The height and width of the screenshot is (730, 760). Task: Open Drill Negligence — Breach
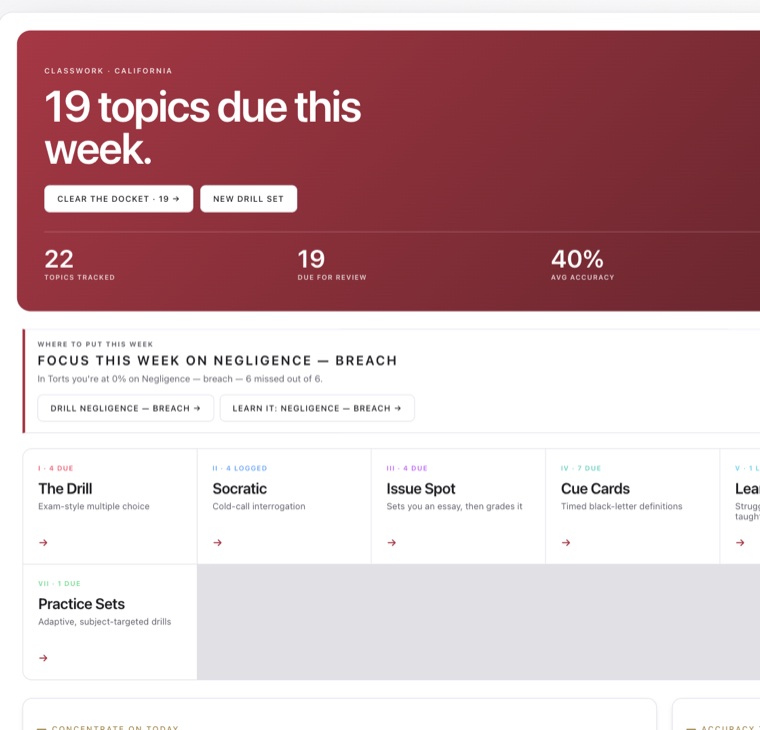126,408
